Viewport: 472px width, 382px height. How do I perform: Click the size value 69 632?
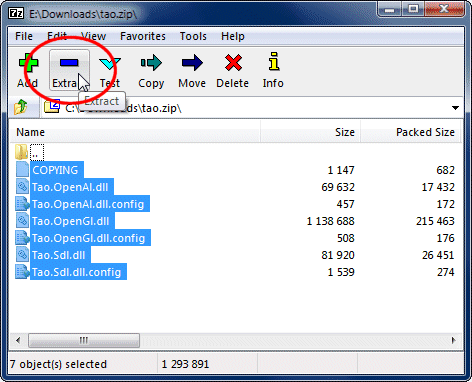[338, 187]
